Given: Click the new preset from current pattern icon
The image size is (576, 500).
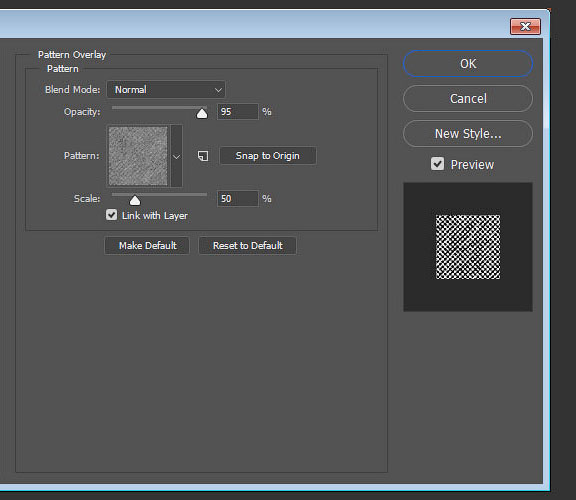Looking at the screenshot, I should pyautogui.click(x=203, y=156).
